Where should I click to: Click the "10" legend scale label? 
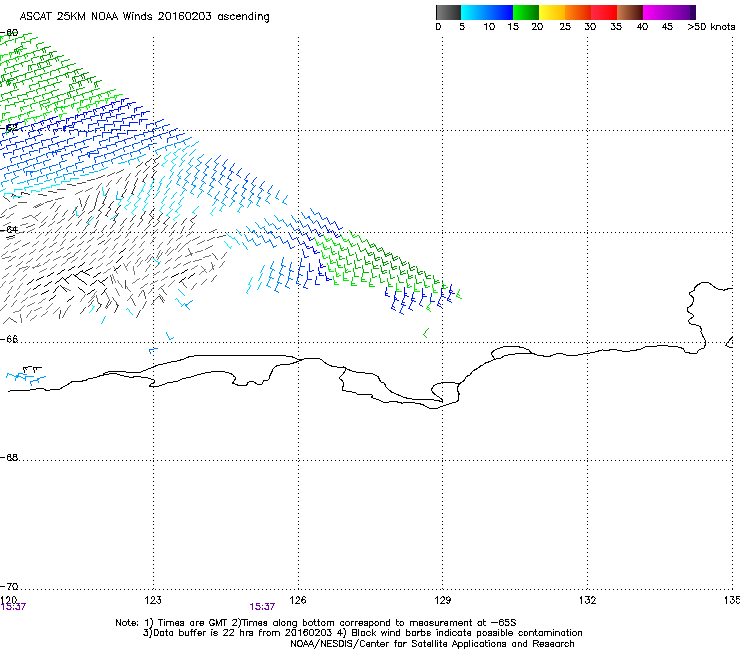pos(489,27)
